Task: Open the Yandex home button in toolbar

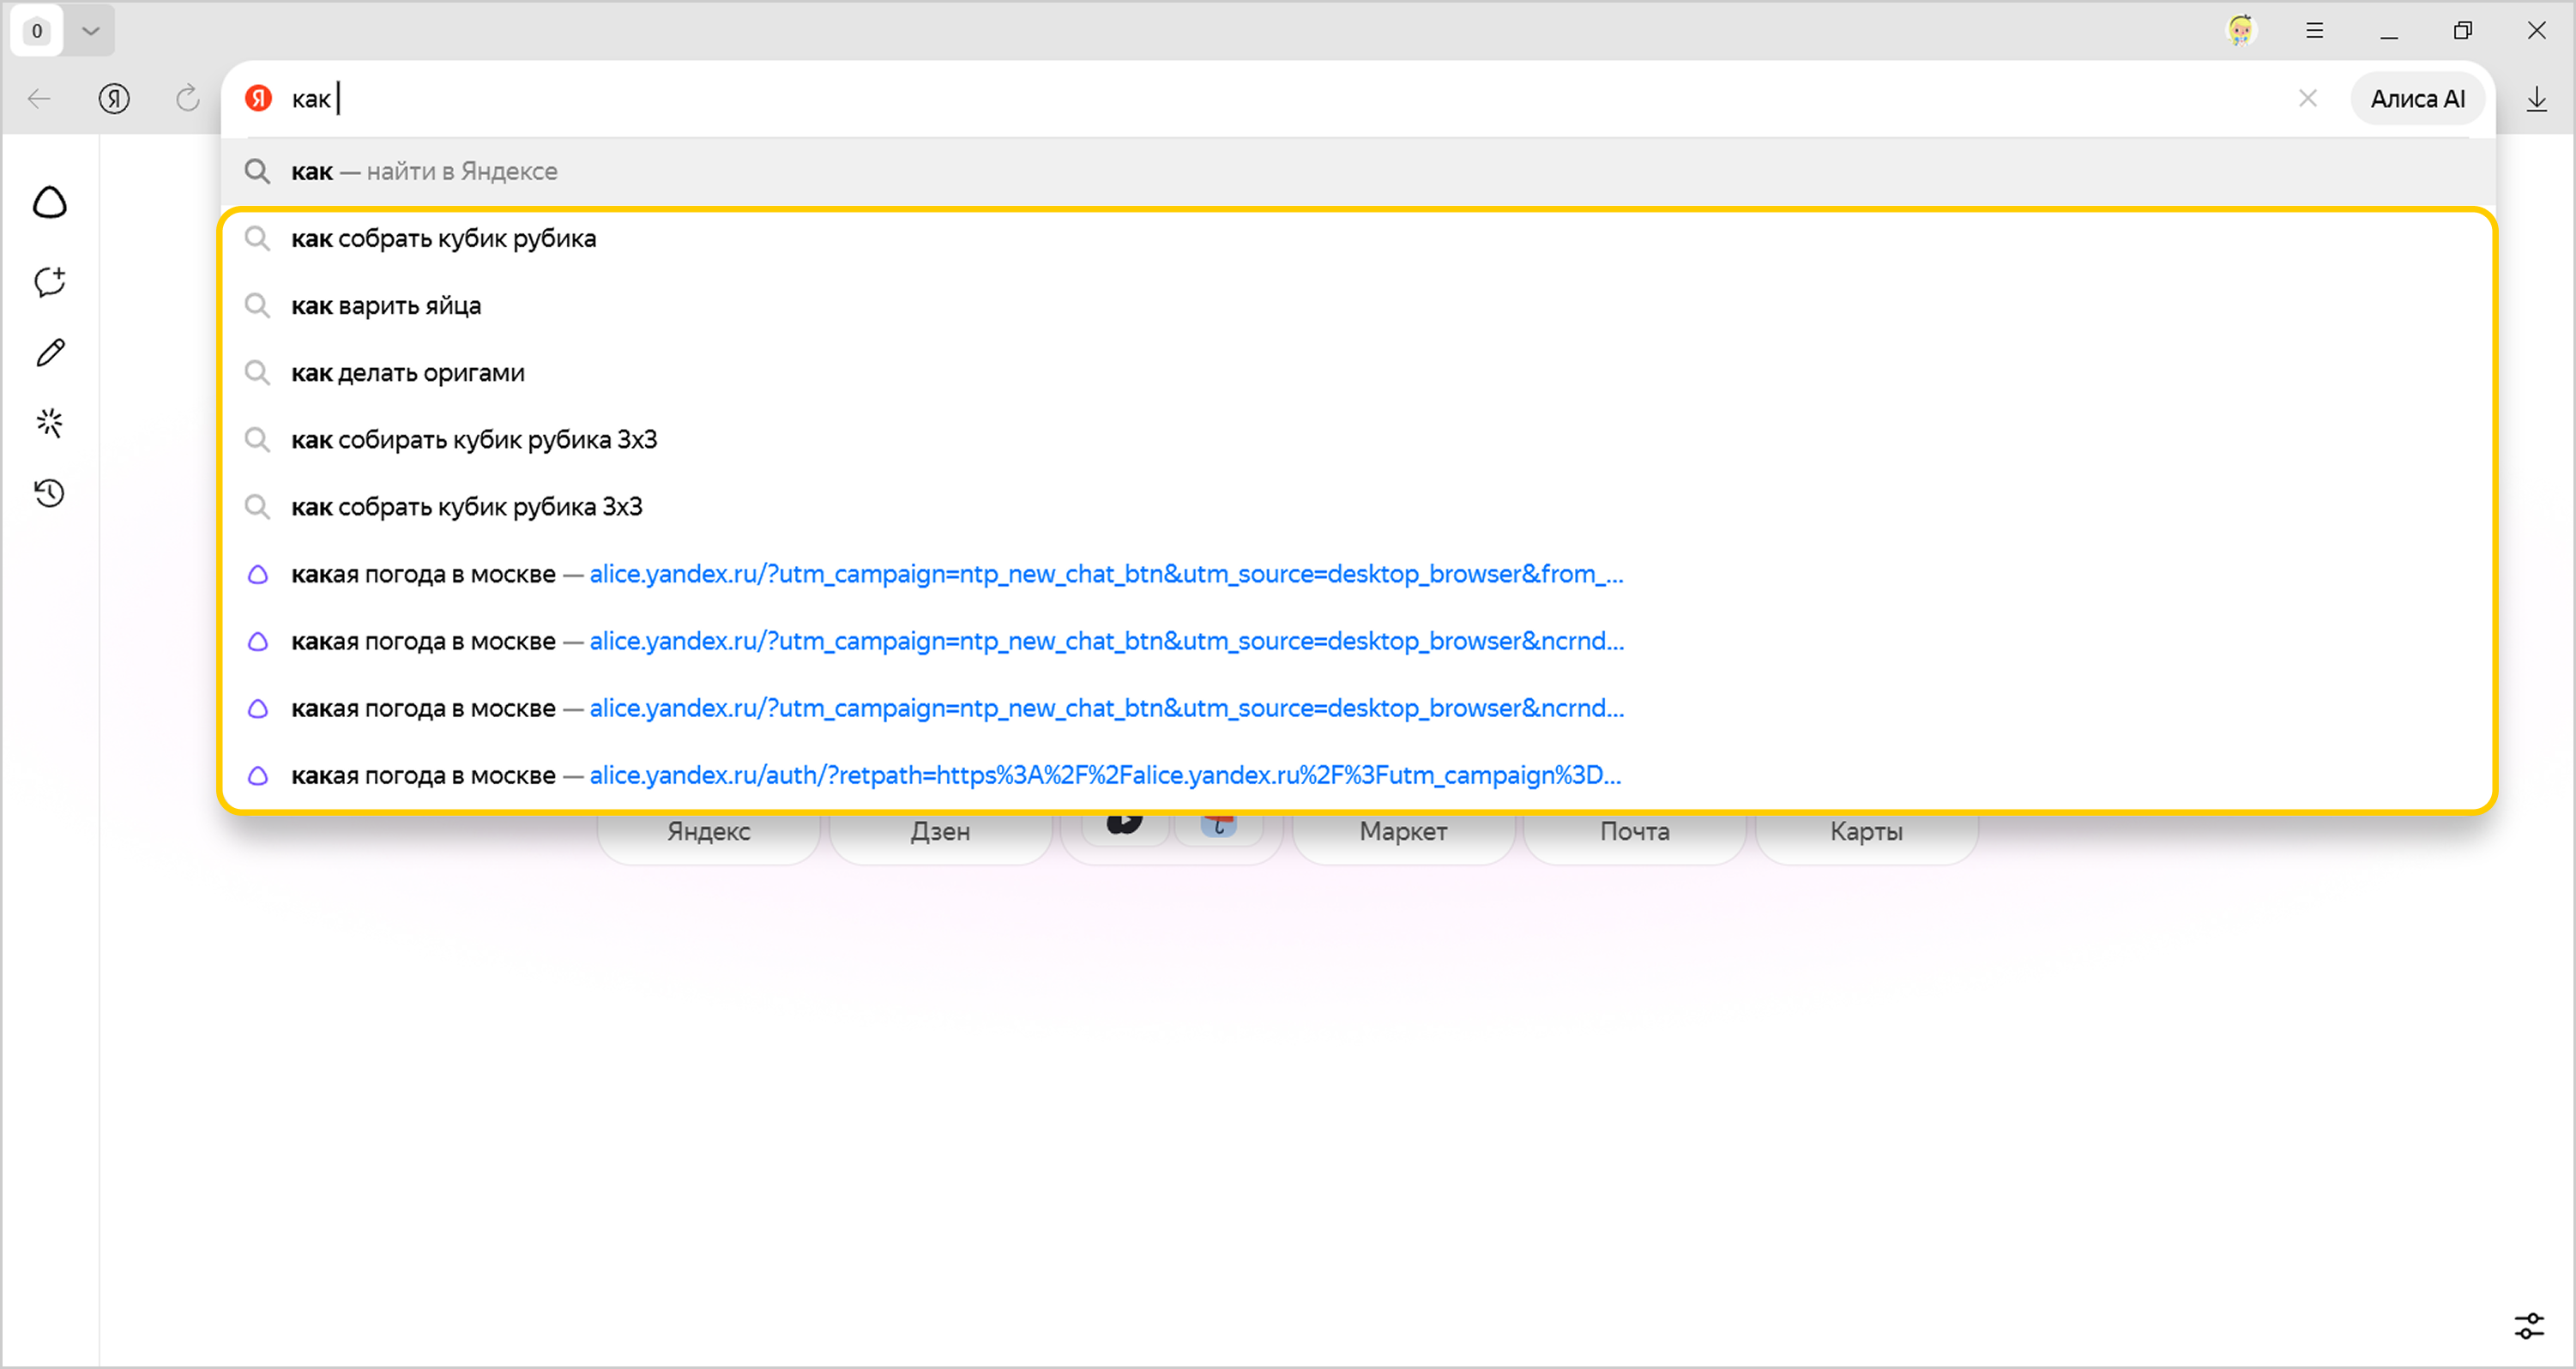Action: point(114,99)
